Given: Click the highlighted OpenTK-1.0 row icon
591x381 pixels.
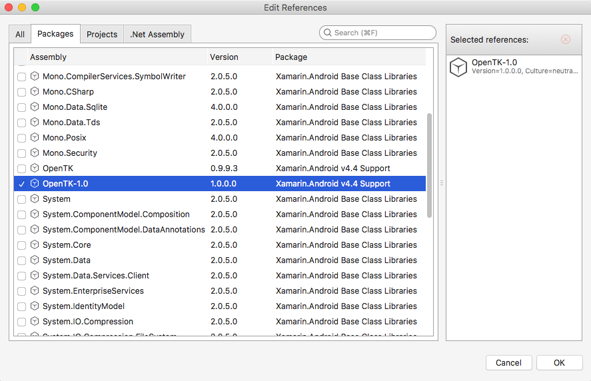Looking at the screenshot, I should tap(35, 184).
